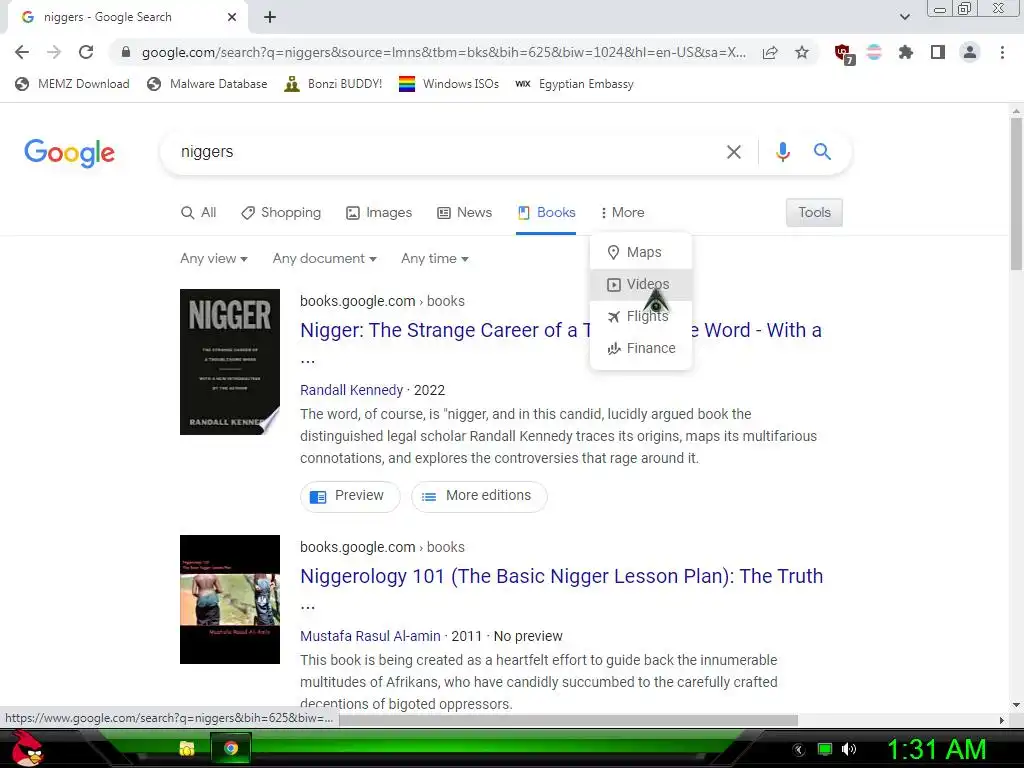Image resolution: width=1024 pixels, height=768 pixels.
Task: Select the Books tab
Action: coord(546,212)
